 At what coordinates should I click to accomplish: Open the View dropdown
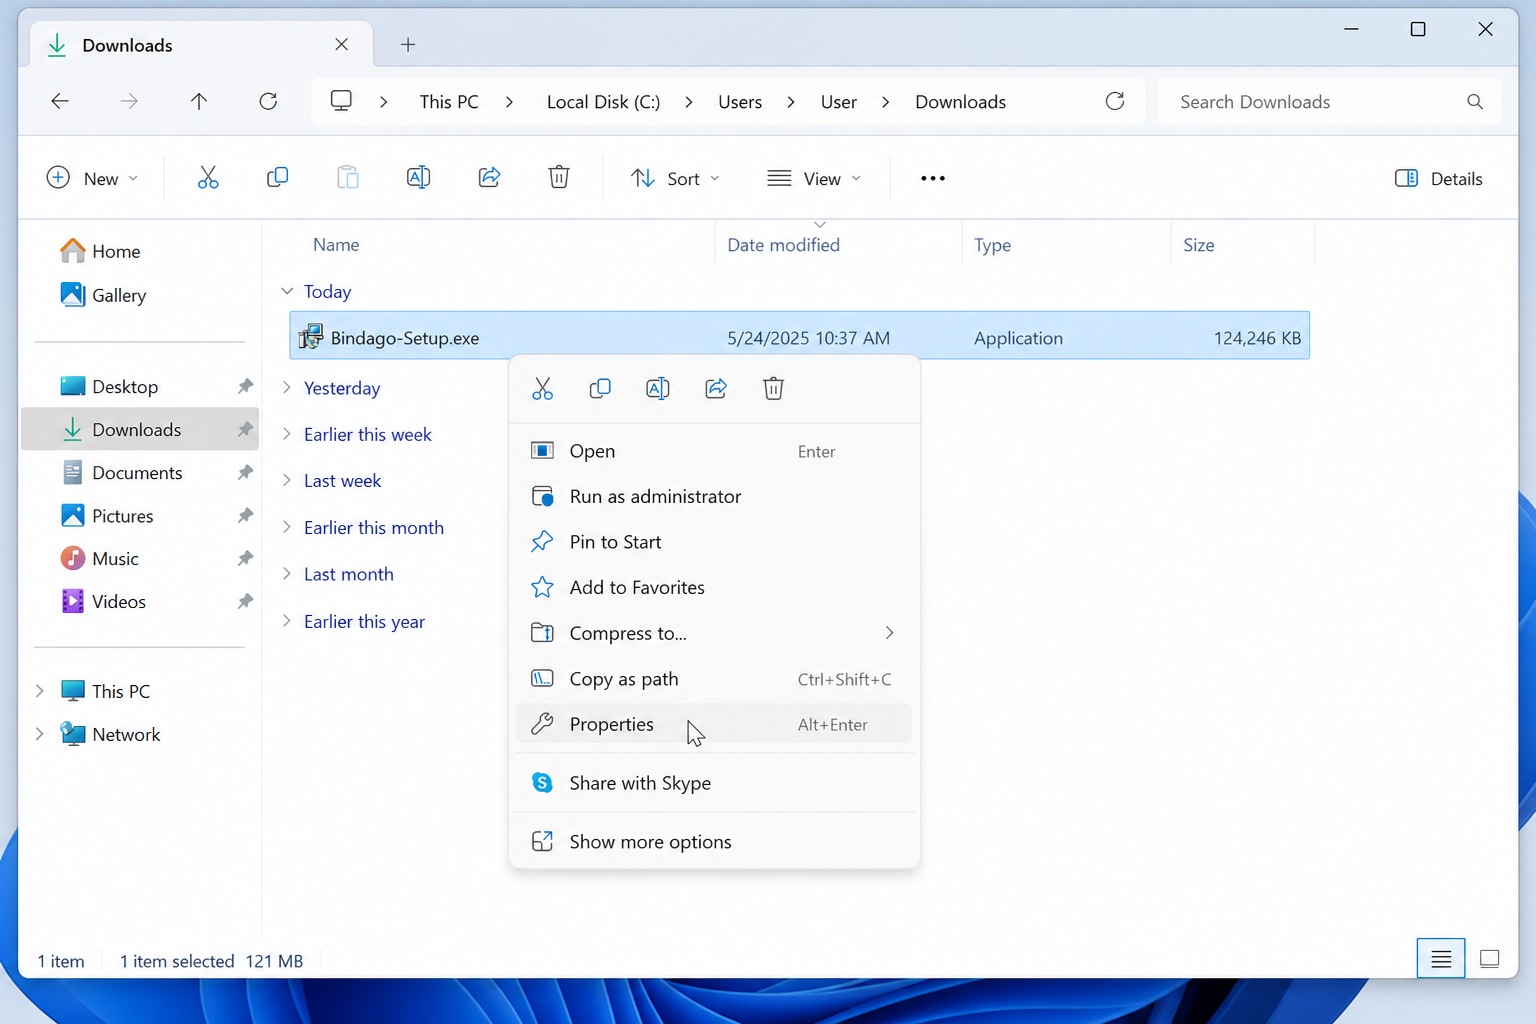[813, 178]
